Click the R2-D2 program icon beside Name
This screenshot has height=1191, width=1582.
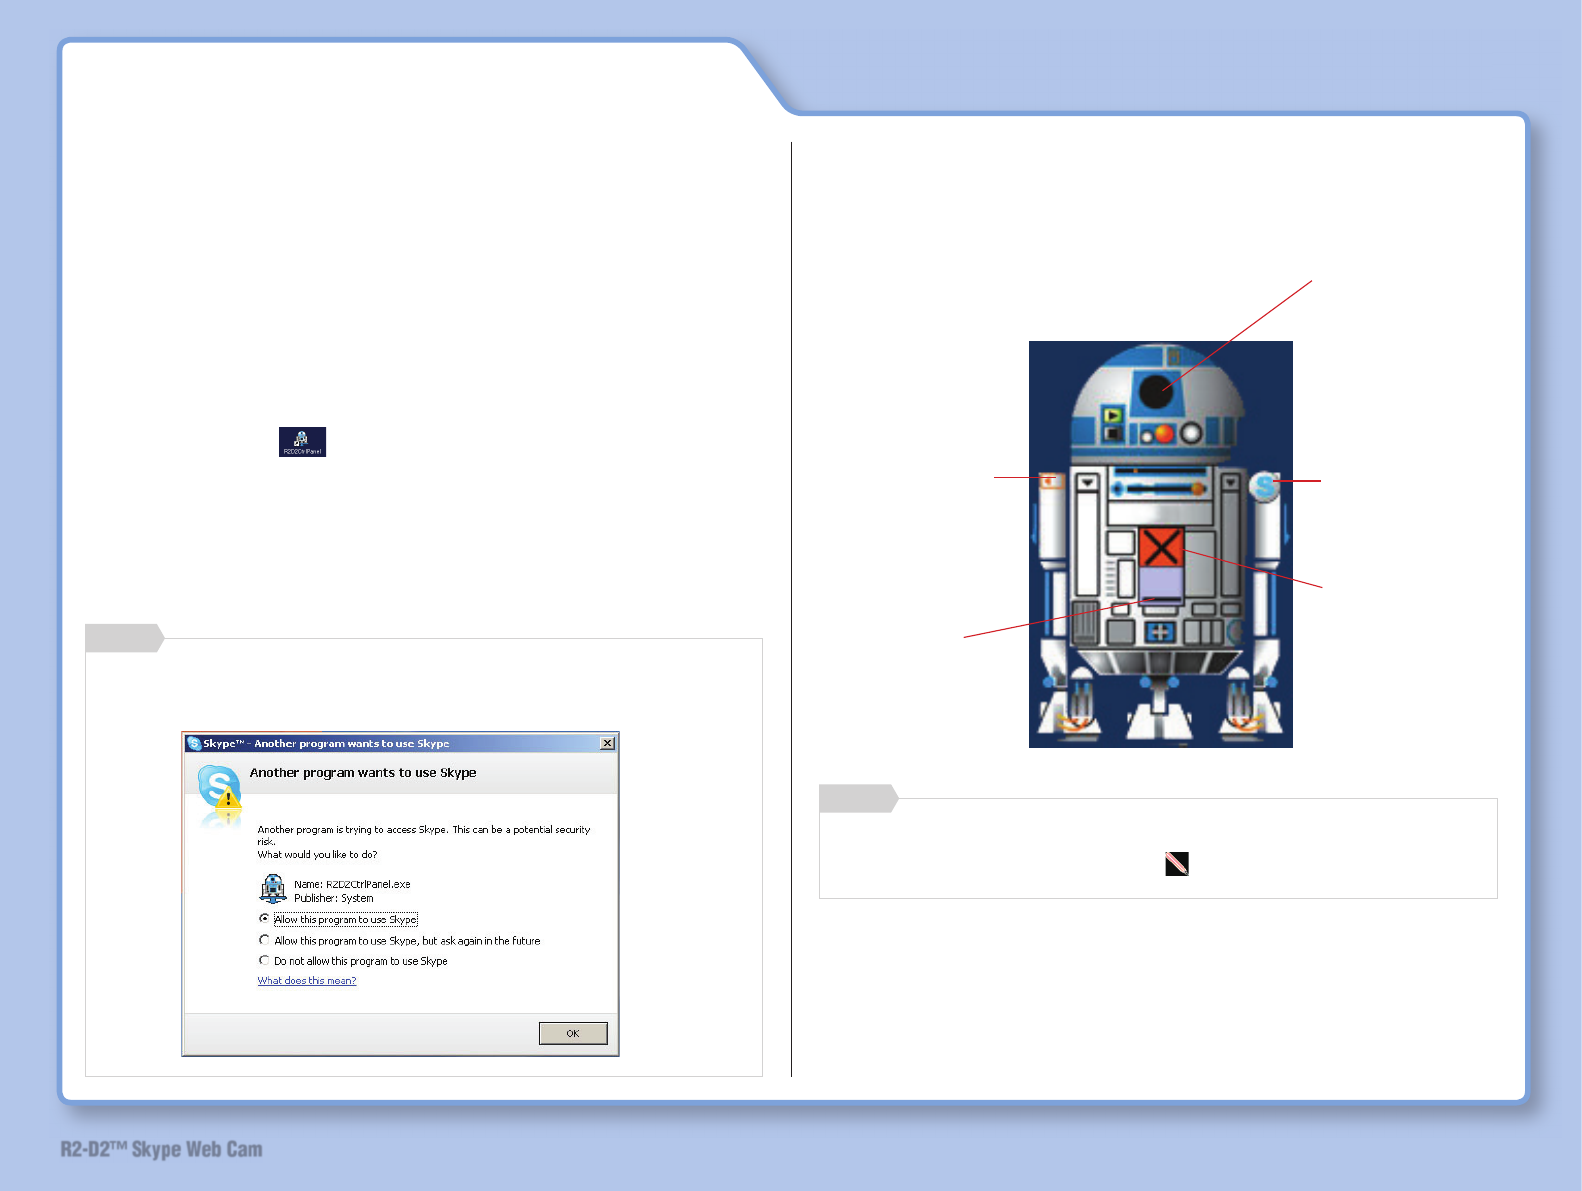273,889
